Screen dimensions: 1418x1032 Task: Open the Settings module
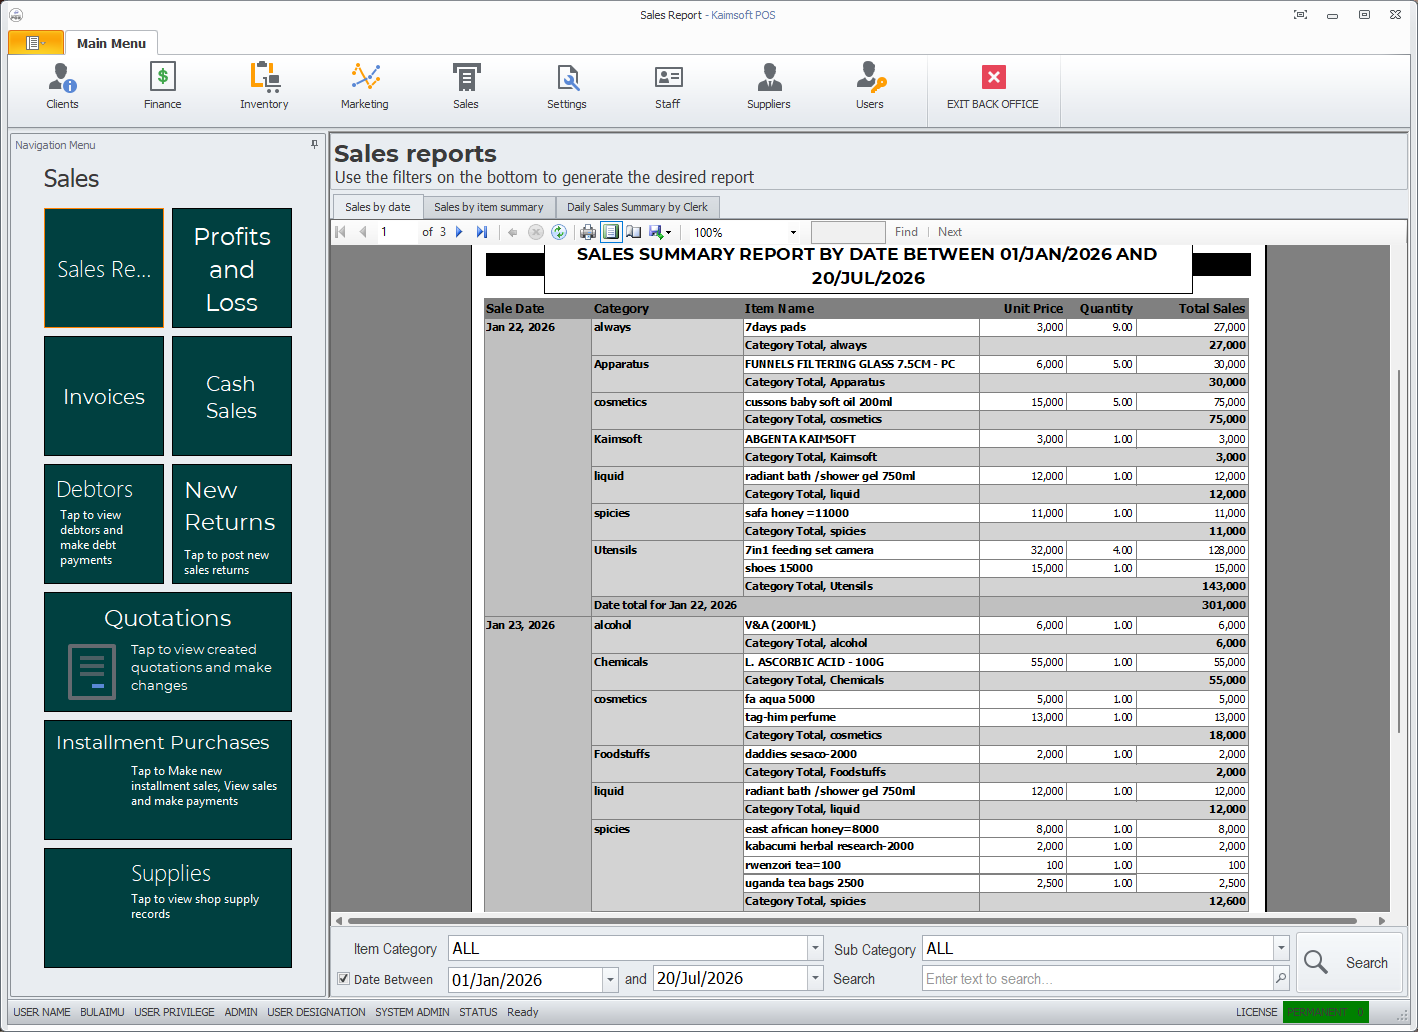point(567,86)
